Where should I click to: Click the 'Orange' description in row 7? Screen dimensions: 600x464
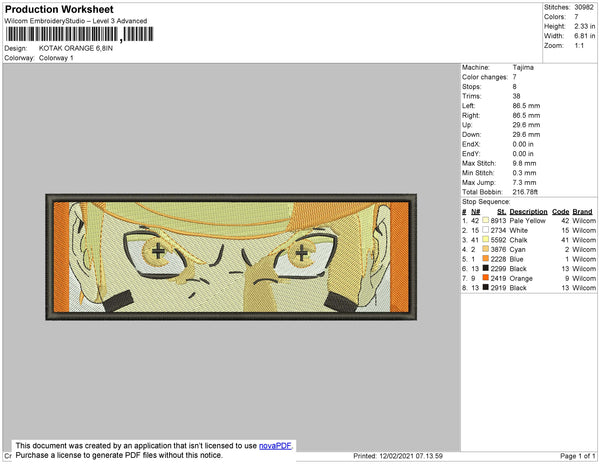521,278
